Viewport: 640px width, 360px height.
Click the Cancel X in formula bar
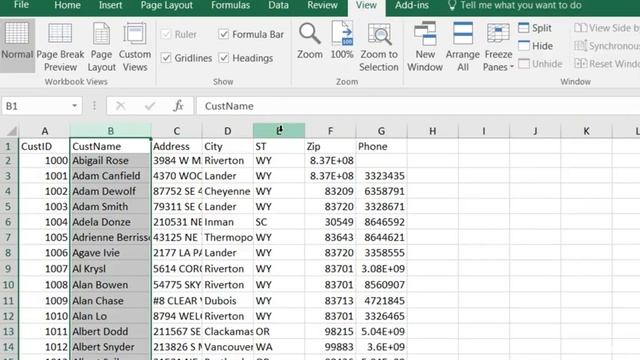pos(120,106)
